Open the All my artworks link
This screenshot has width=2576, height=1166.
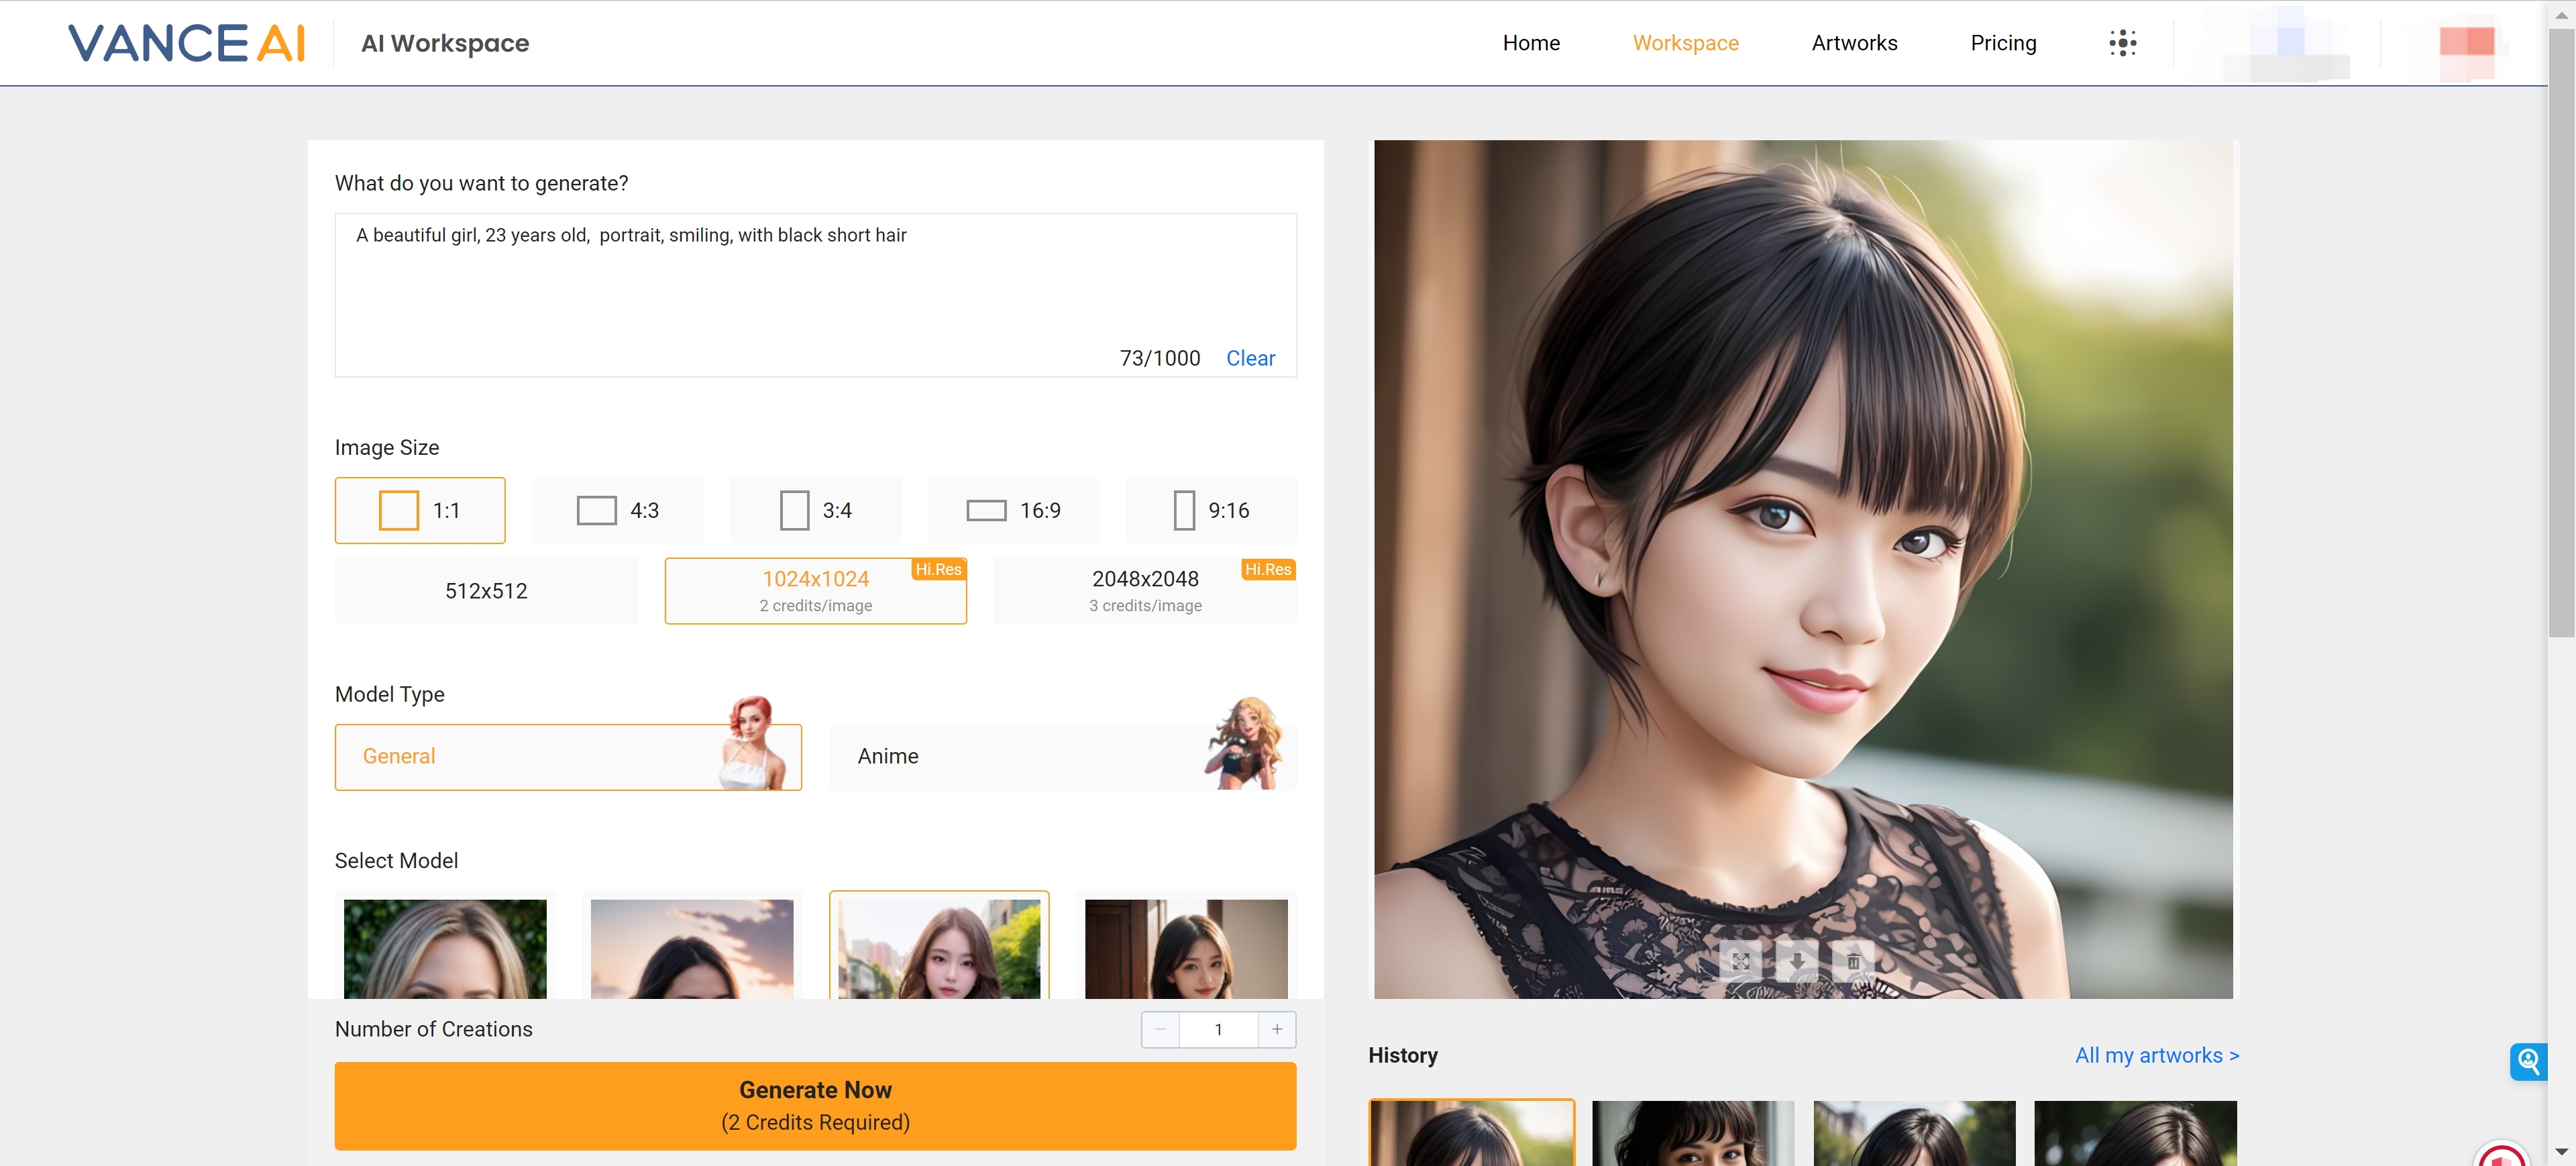(x=2156, y=1055)
